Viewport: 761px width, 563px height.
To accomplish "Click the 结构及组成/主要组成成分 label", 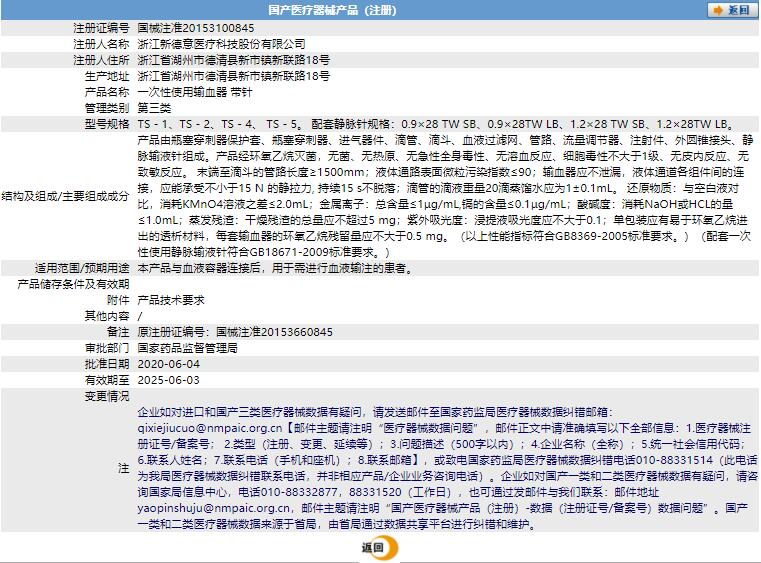I will point(65,196).
